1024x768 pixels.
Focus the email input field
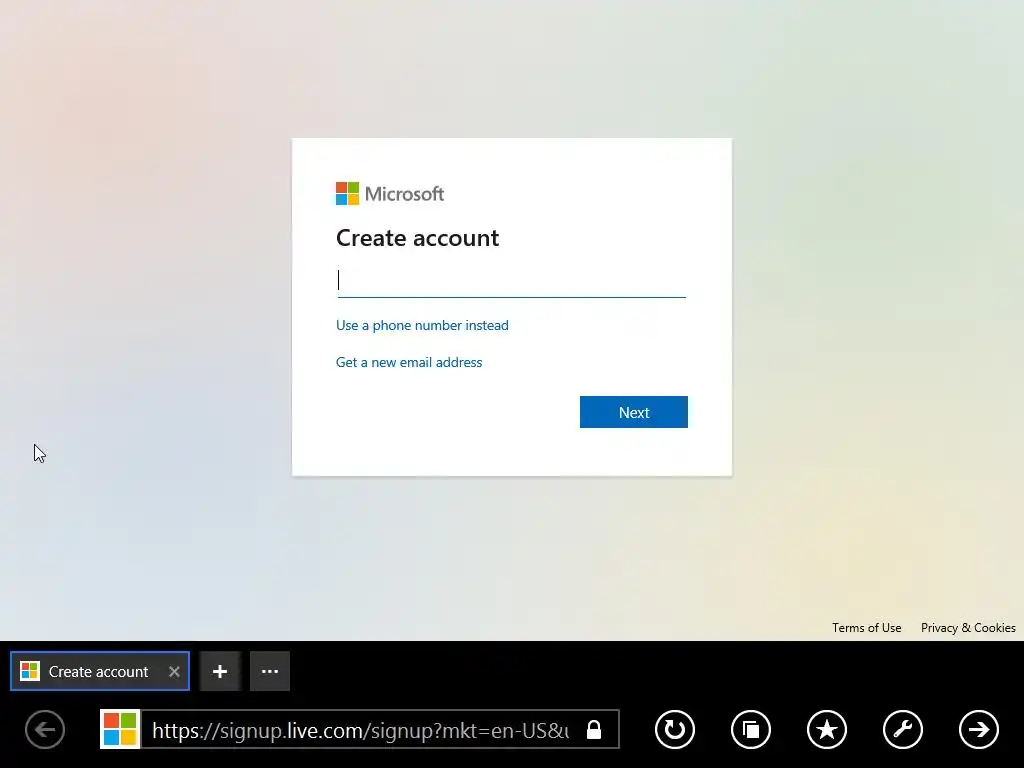pos(511,281)
